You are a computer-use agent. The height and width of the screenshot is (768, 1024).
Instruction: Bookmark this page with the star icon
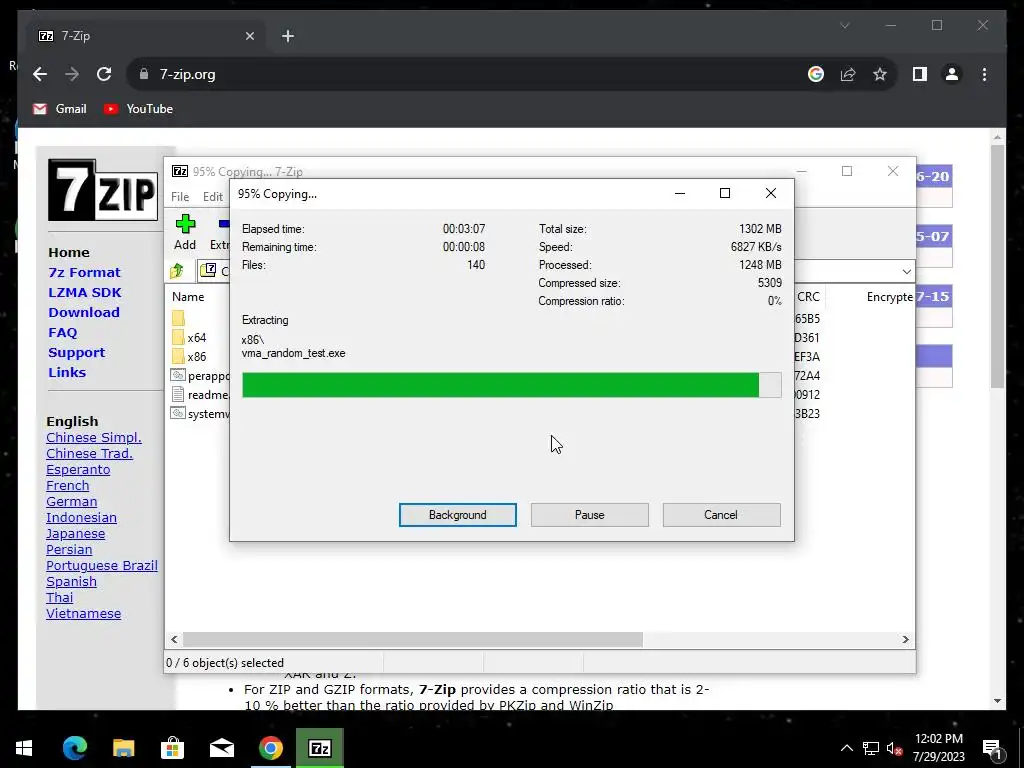880,74
